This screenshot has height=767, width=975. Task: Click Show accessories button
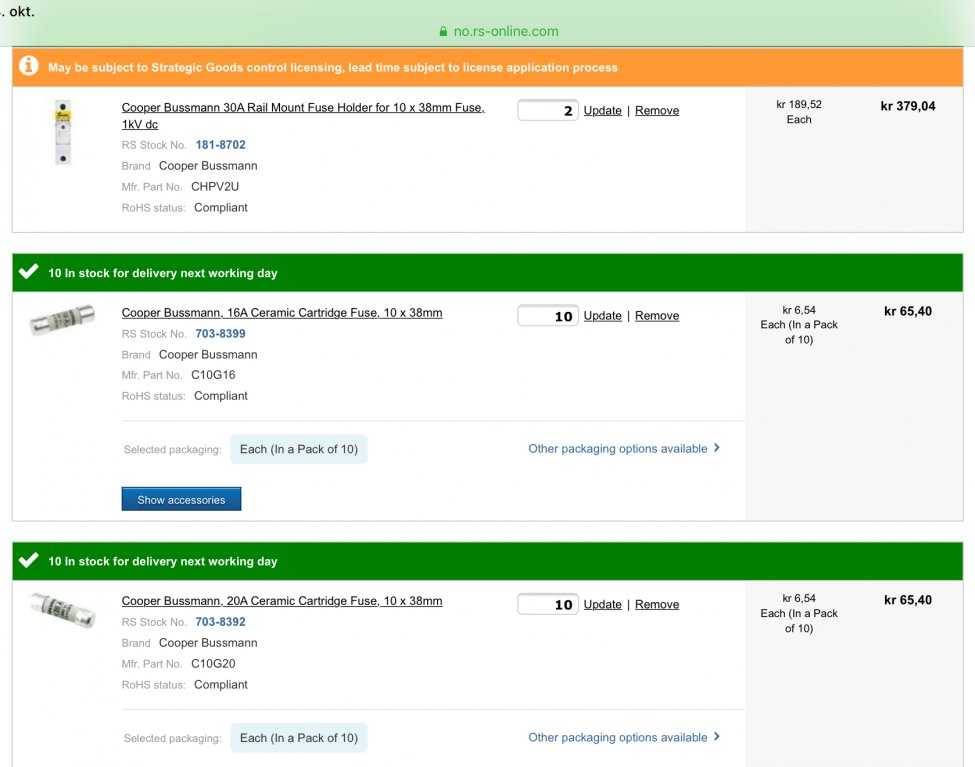[181, 499]
